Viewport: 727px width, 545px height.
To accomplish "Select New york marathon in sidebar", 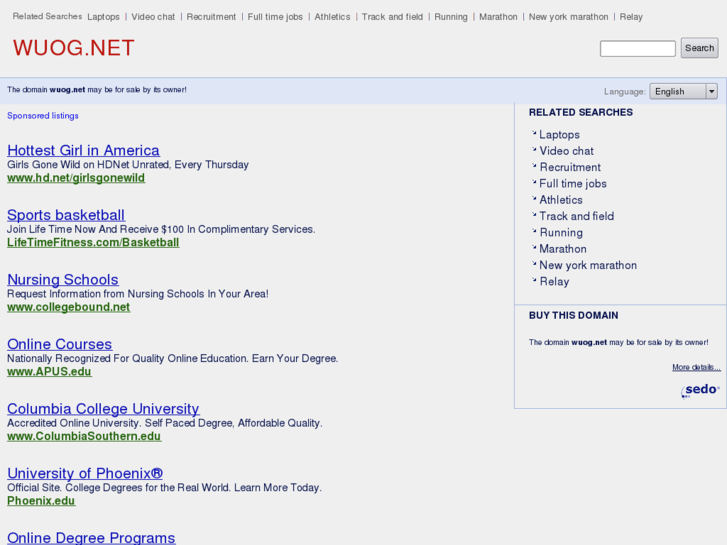I will (x=588, y=265).
